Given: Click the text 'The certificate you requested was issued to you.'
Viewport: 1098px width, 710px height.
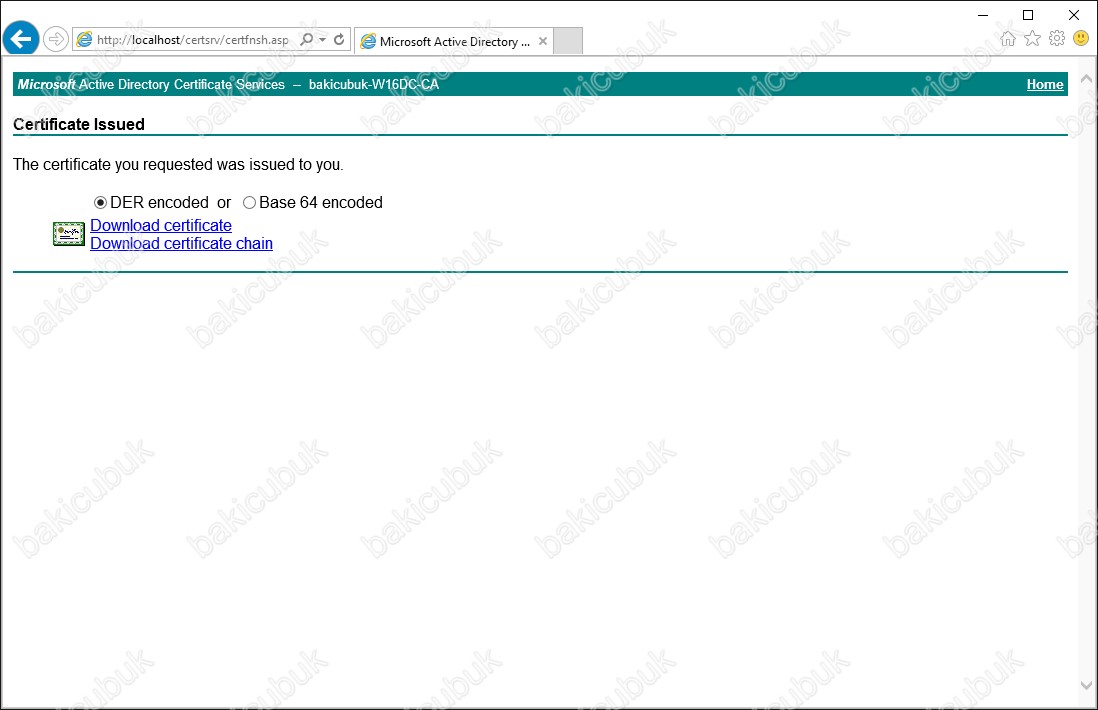Looking at the screenshot, I should (178, 165).
